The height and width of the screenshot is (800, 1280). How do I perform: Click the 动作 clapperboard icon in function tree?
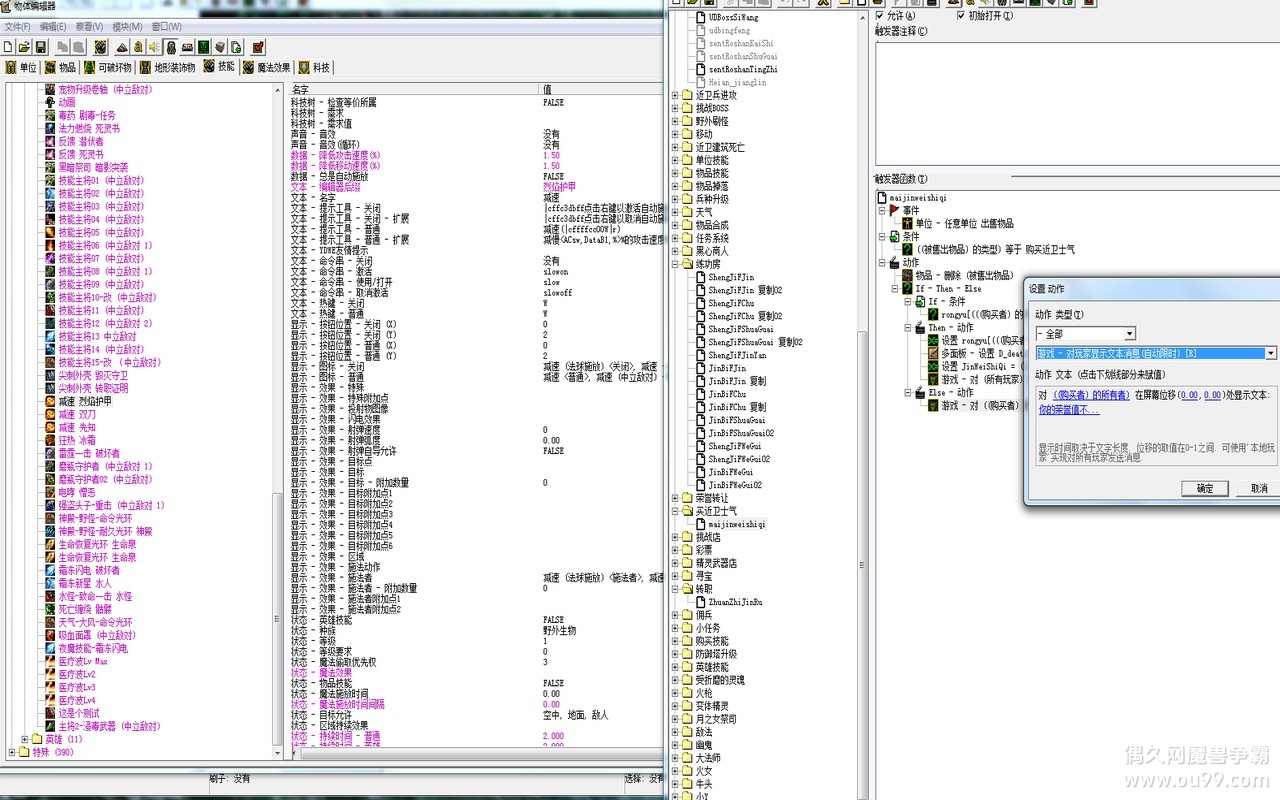[894, 263]
